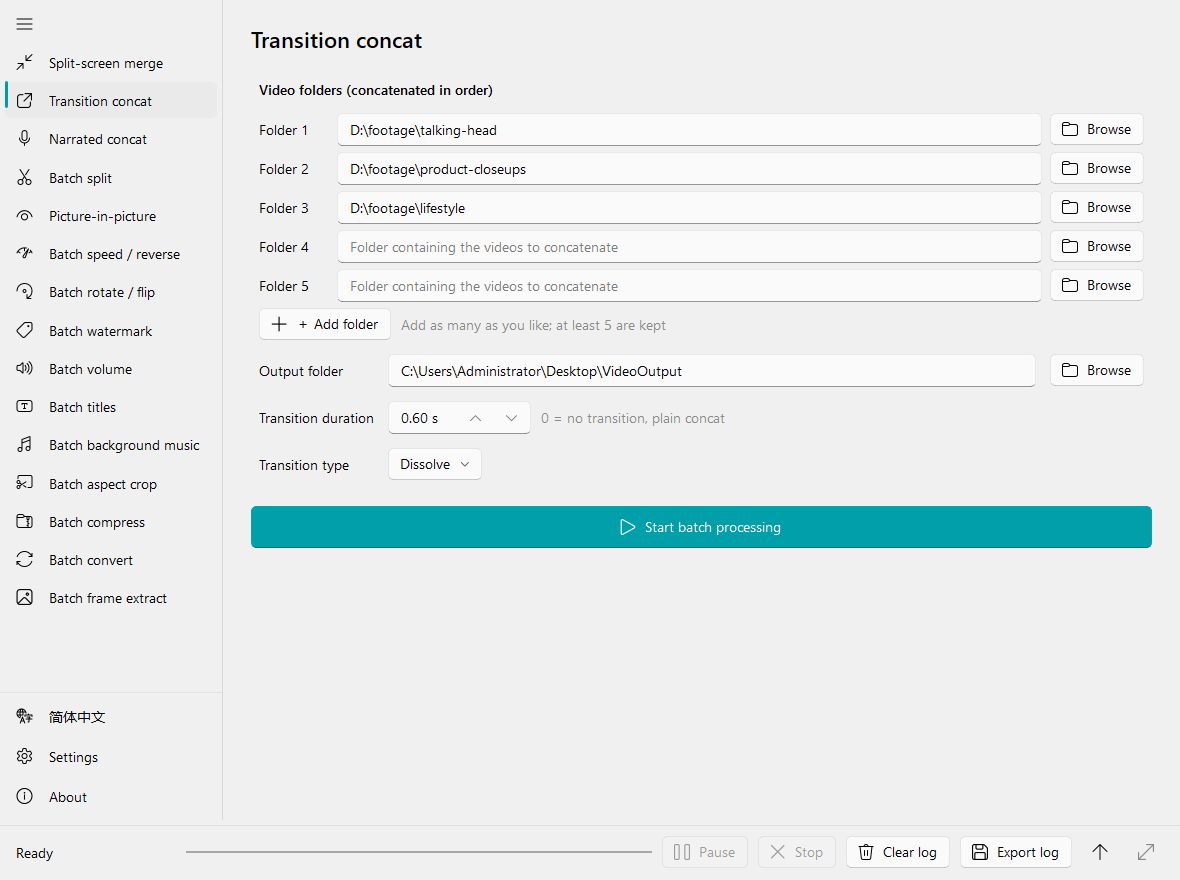Viewport: 1180px width, 880px height.
Task: Browse for Folder 3 path
Action: click(x=1096, y=207)
